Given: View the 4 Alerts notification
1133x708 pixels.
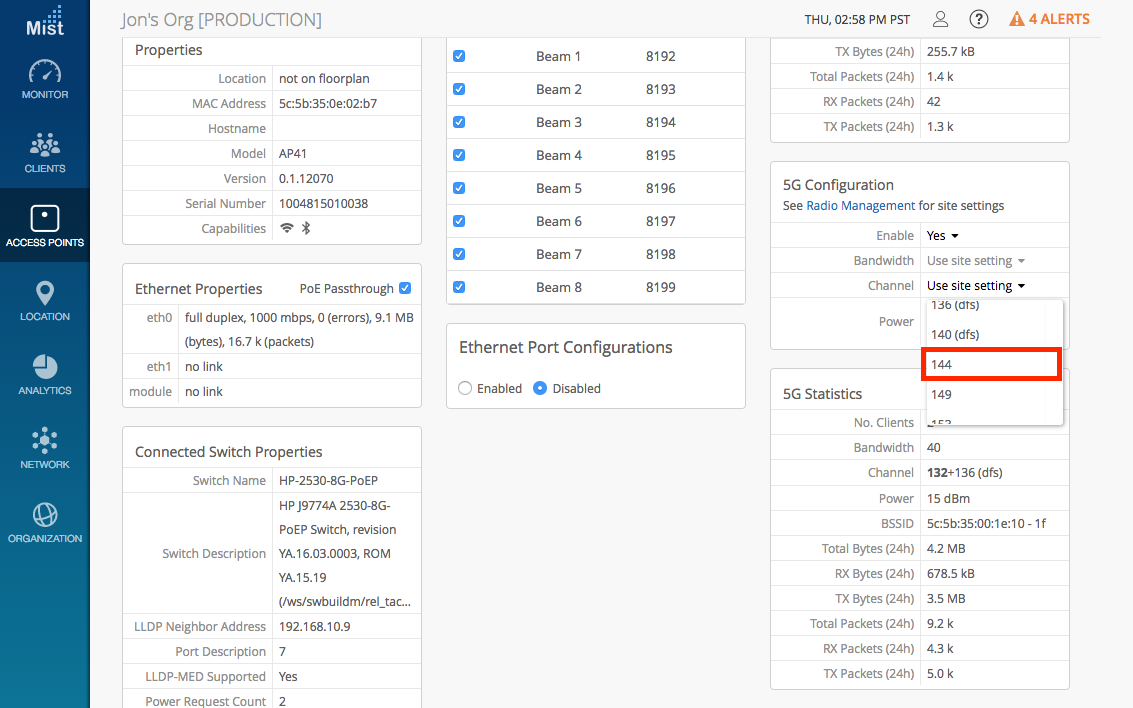Looking at the screenshot, I should [x=1049, y=19].
